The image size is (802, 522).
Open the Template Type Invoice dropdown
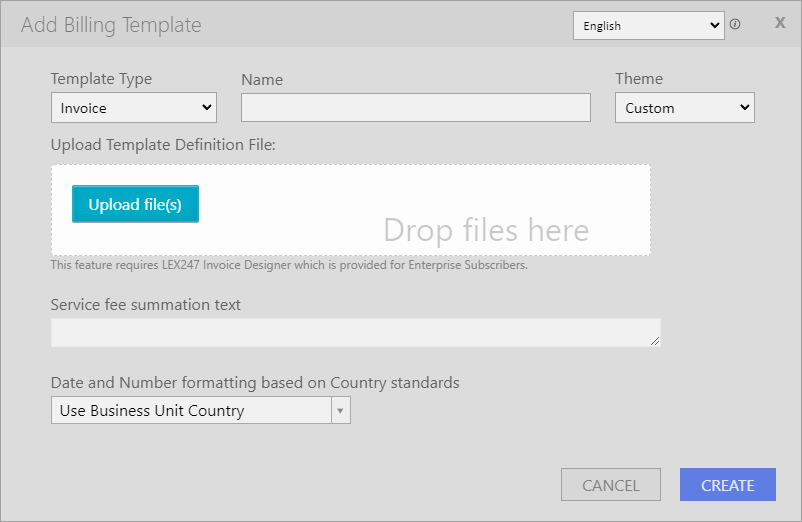pos(134,107)
